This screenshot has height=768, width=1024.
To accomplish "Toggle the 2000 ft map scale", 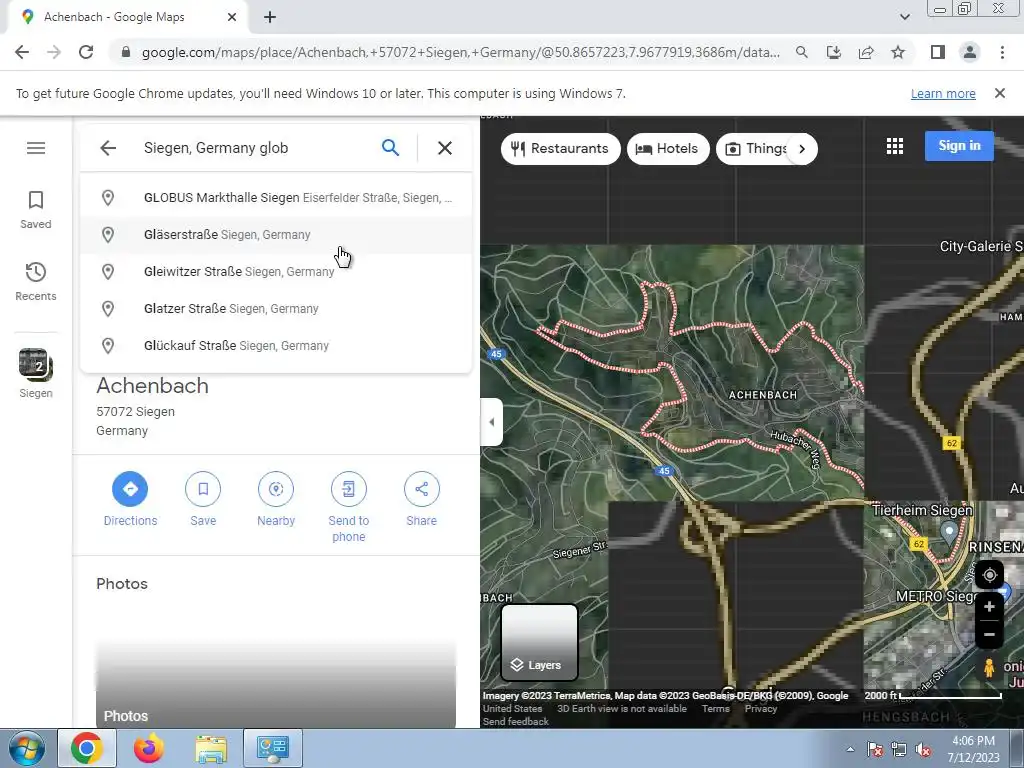I will click(x=933, y=696).
